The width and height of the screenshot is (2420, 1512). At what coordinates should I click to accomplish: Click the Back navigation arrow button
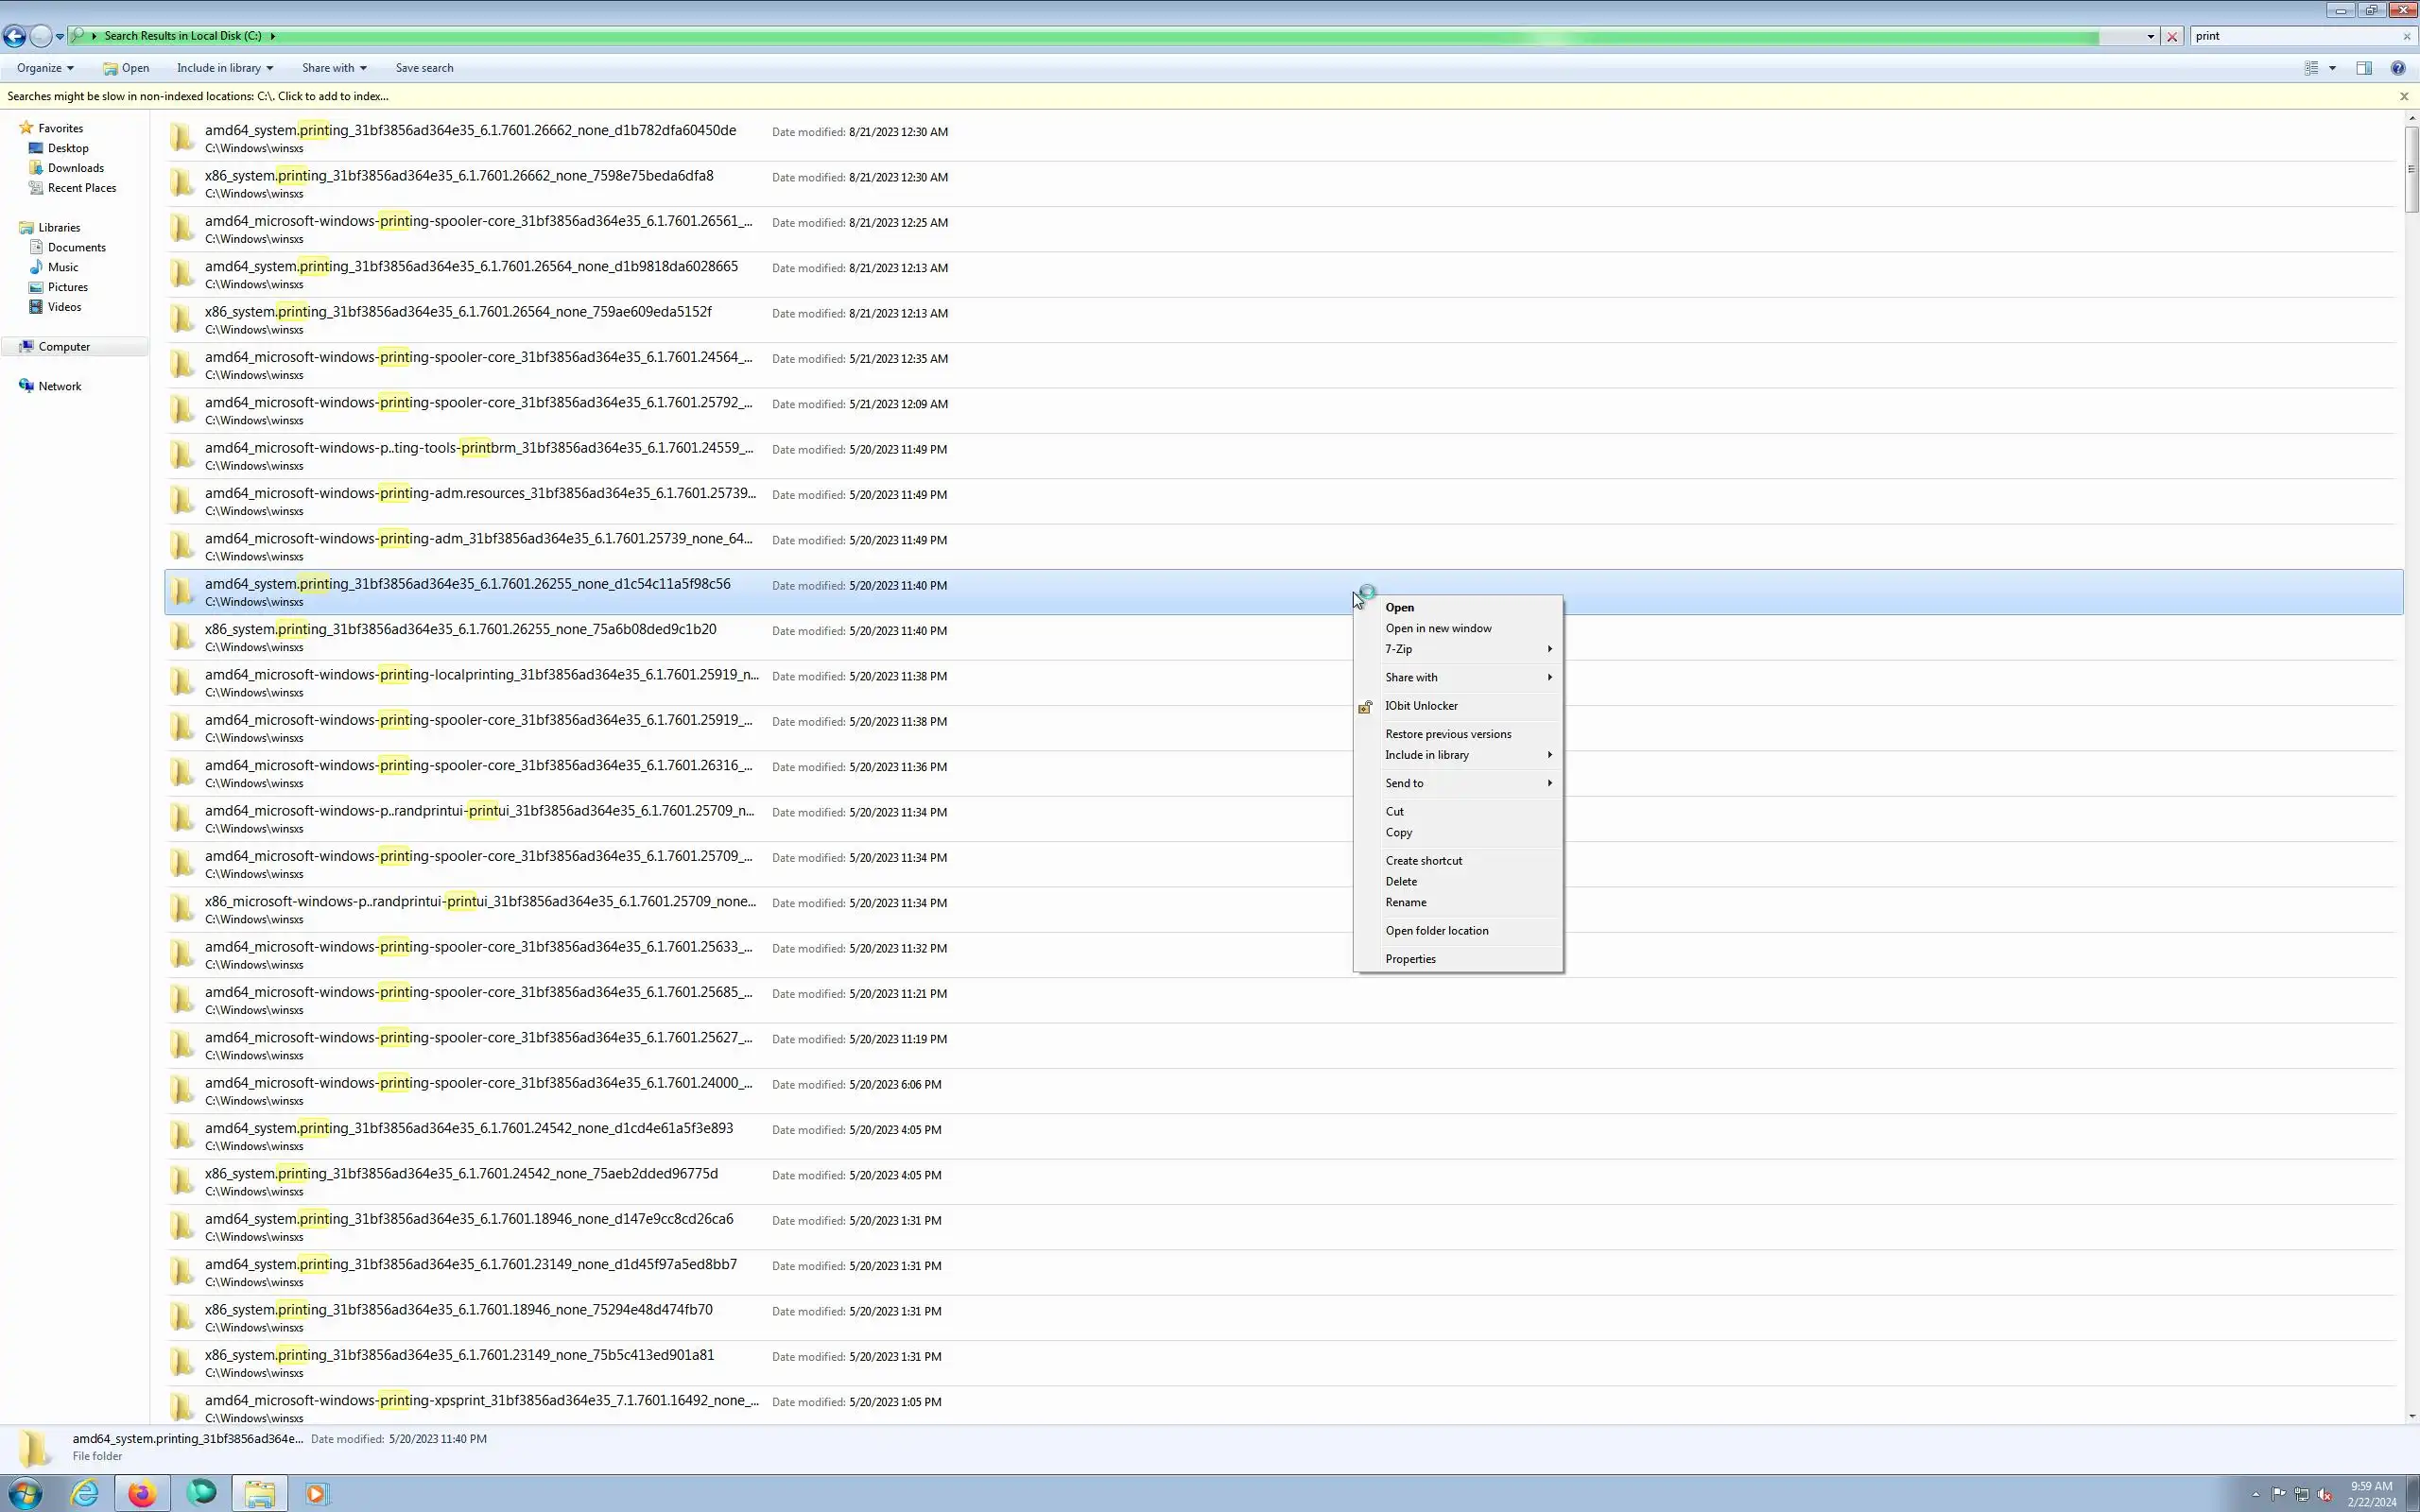point(14,36)
